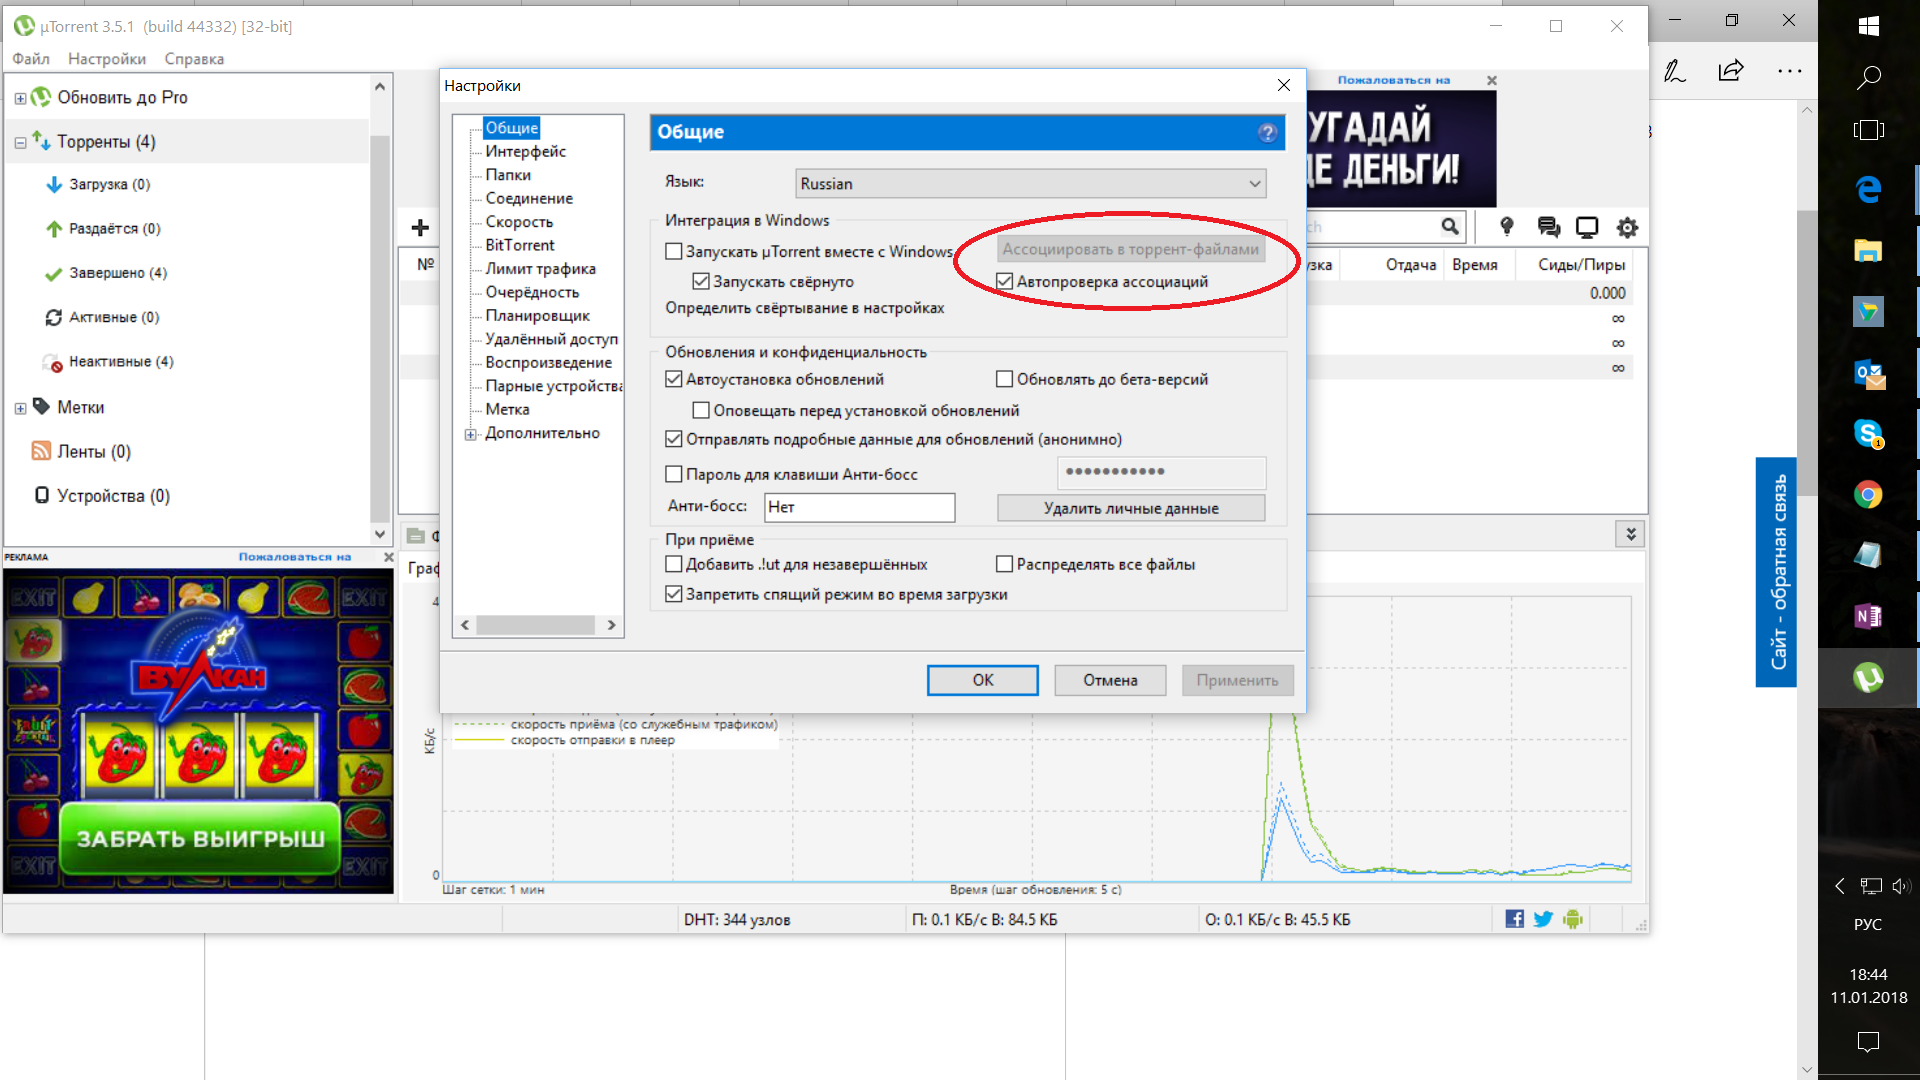Screen dimensions: 1920x1080
Task: Click Отмена in Настройки dialog
Action: (1110, 680)
